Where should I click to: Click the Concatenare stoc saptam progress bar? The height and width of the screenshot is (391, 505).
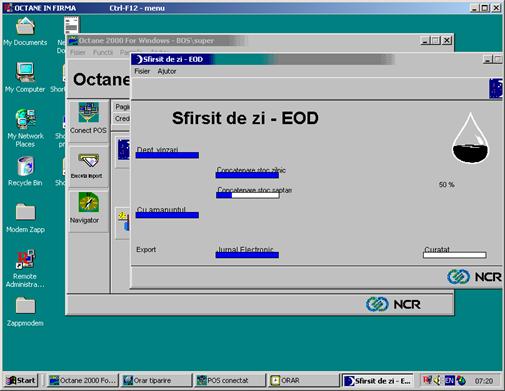(248, 196)
